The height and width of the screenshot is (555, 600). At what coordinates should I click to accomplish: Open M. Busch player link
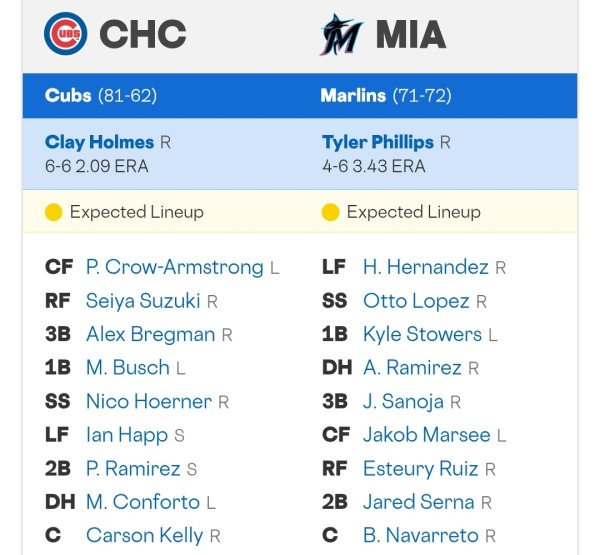point(128,368)
